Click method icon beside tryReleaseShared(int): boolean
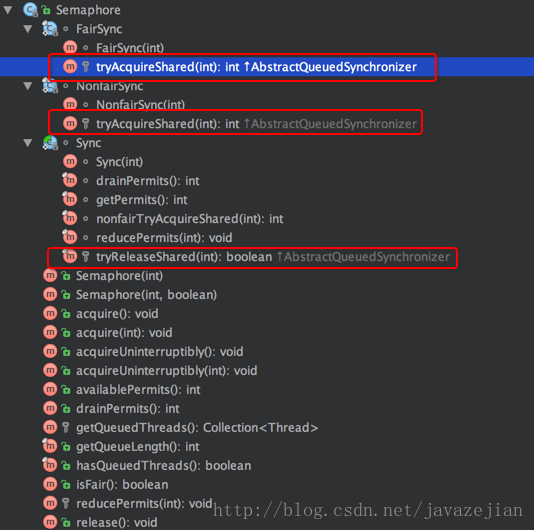Image resolution: width=534 pixels, height=530 pixels. (70, 256)
